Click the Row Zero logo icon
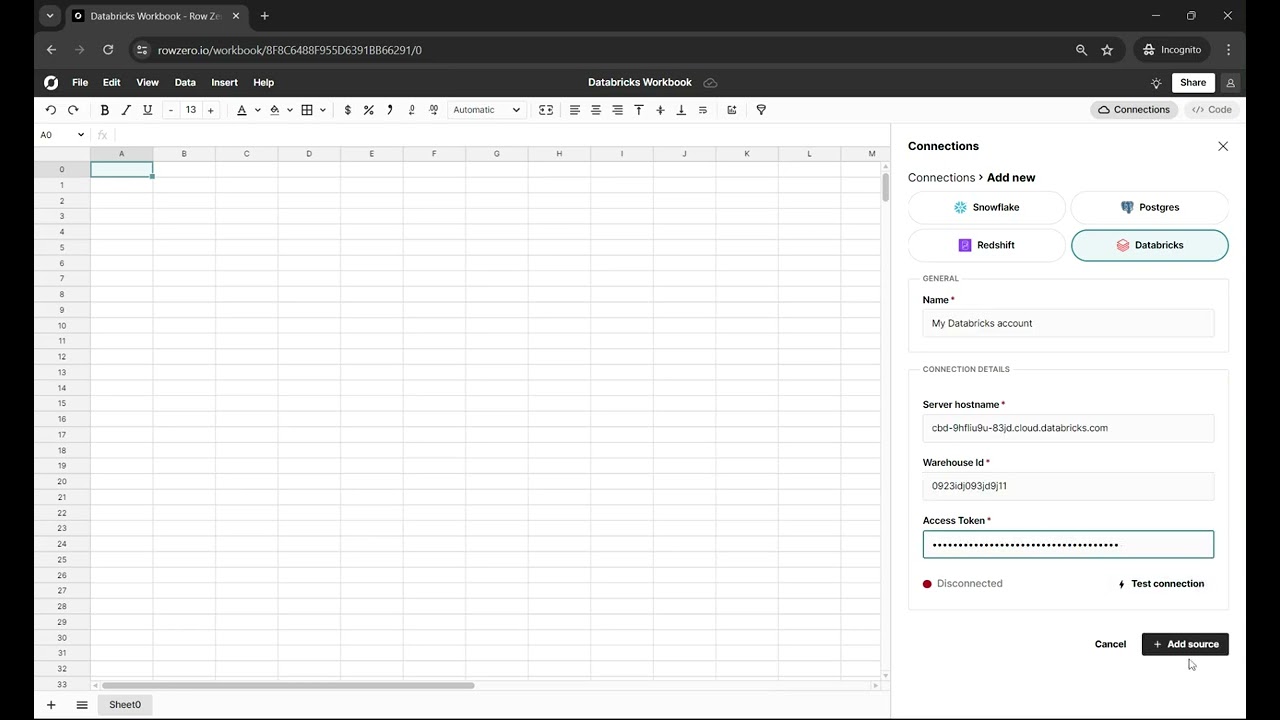Image resolution: width=1280 pixels, height=720 pixels. [51, 83]
